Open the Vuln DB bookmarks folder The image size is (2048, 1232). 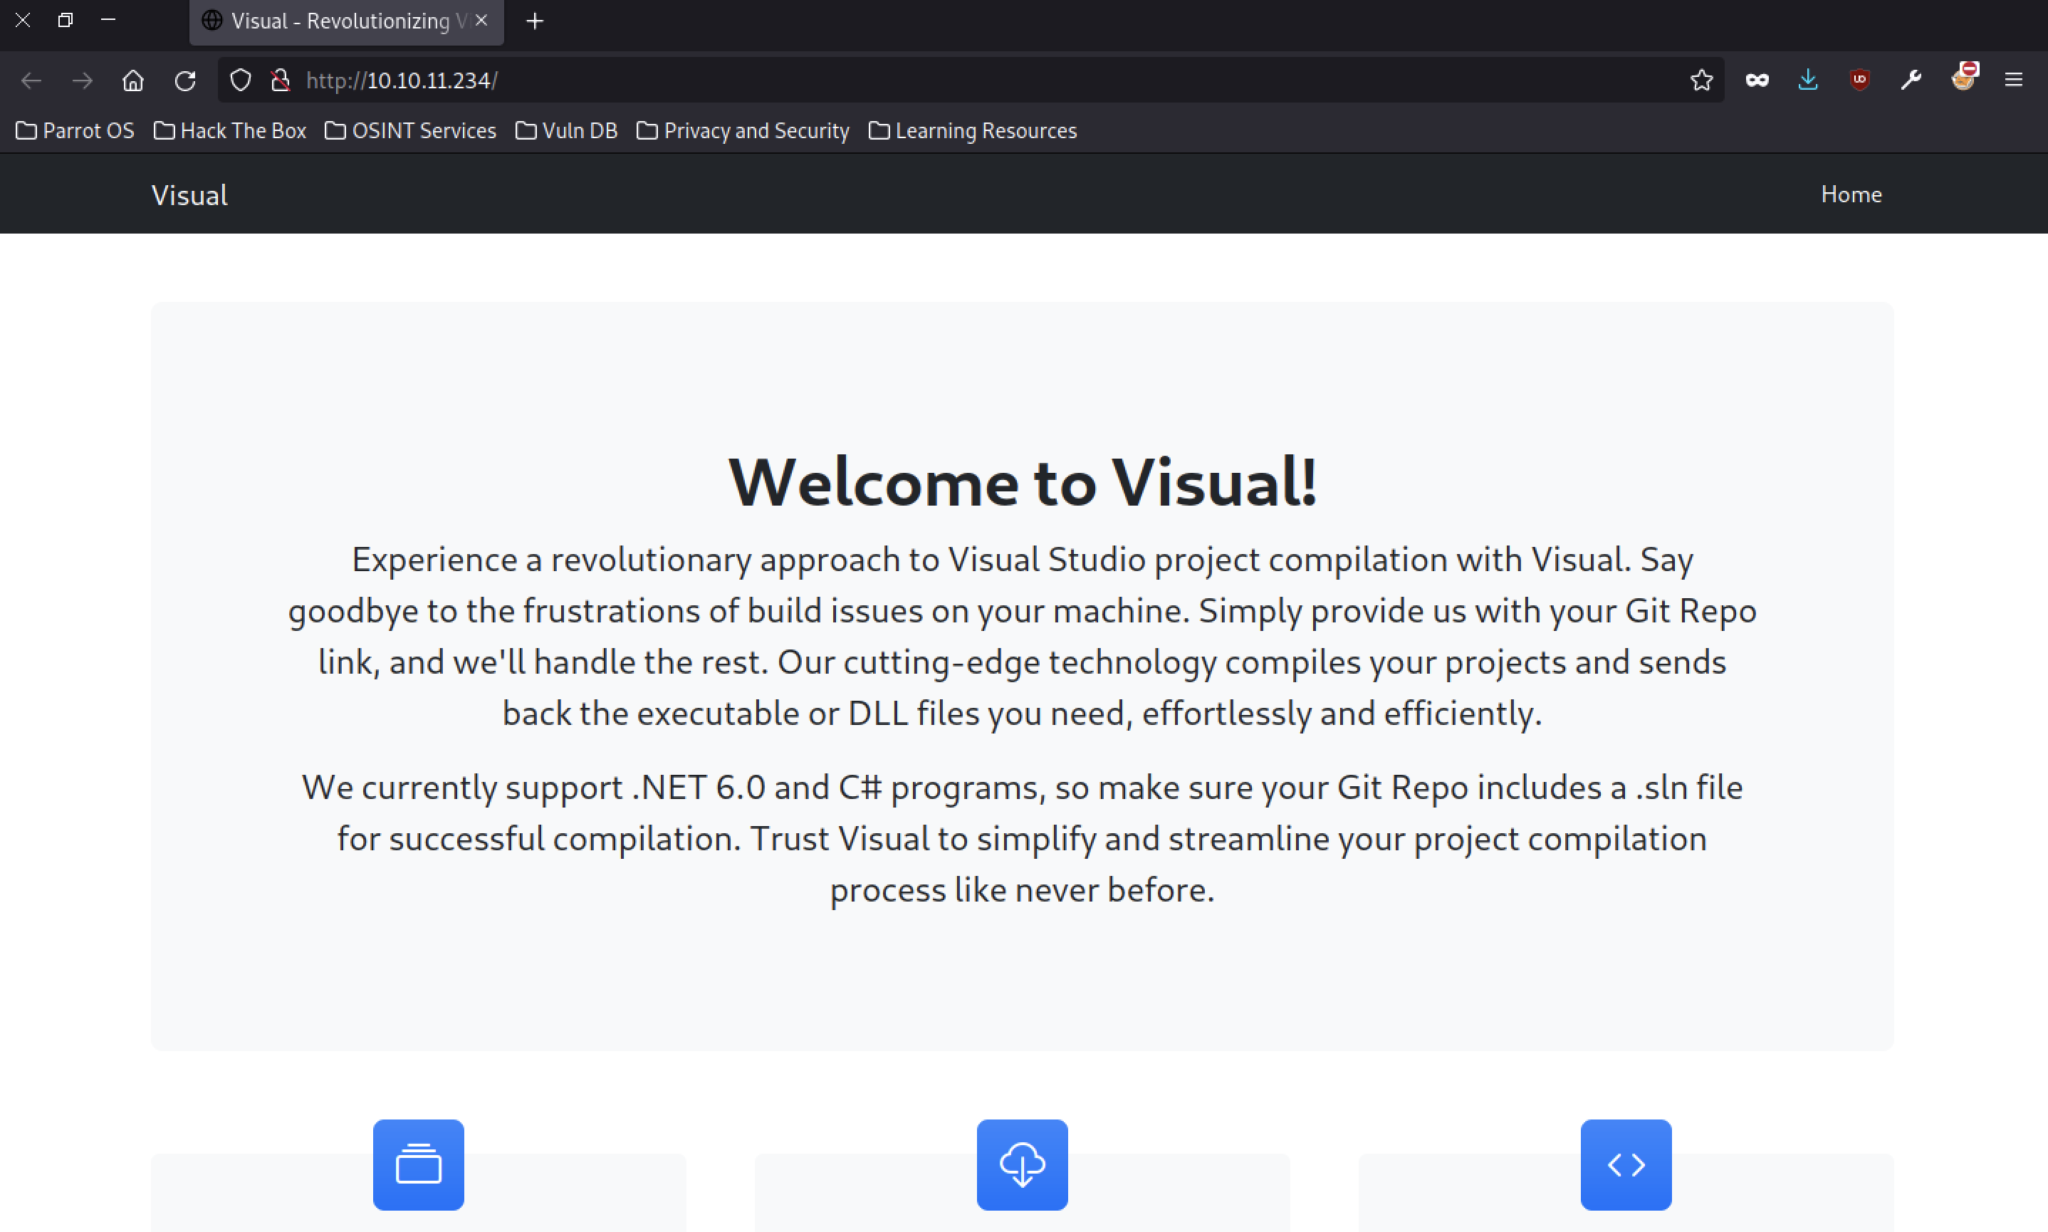point(567,131)
